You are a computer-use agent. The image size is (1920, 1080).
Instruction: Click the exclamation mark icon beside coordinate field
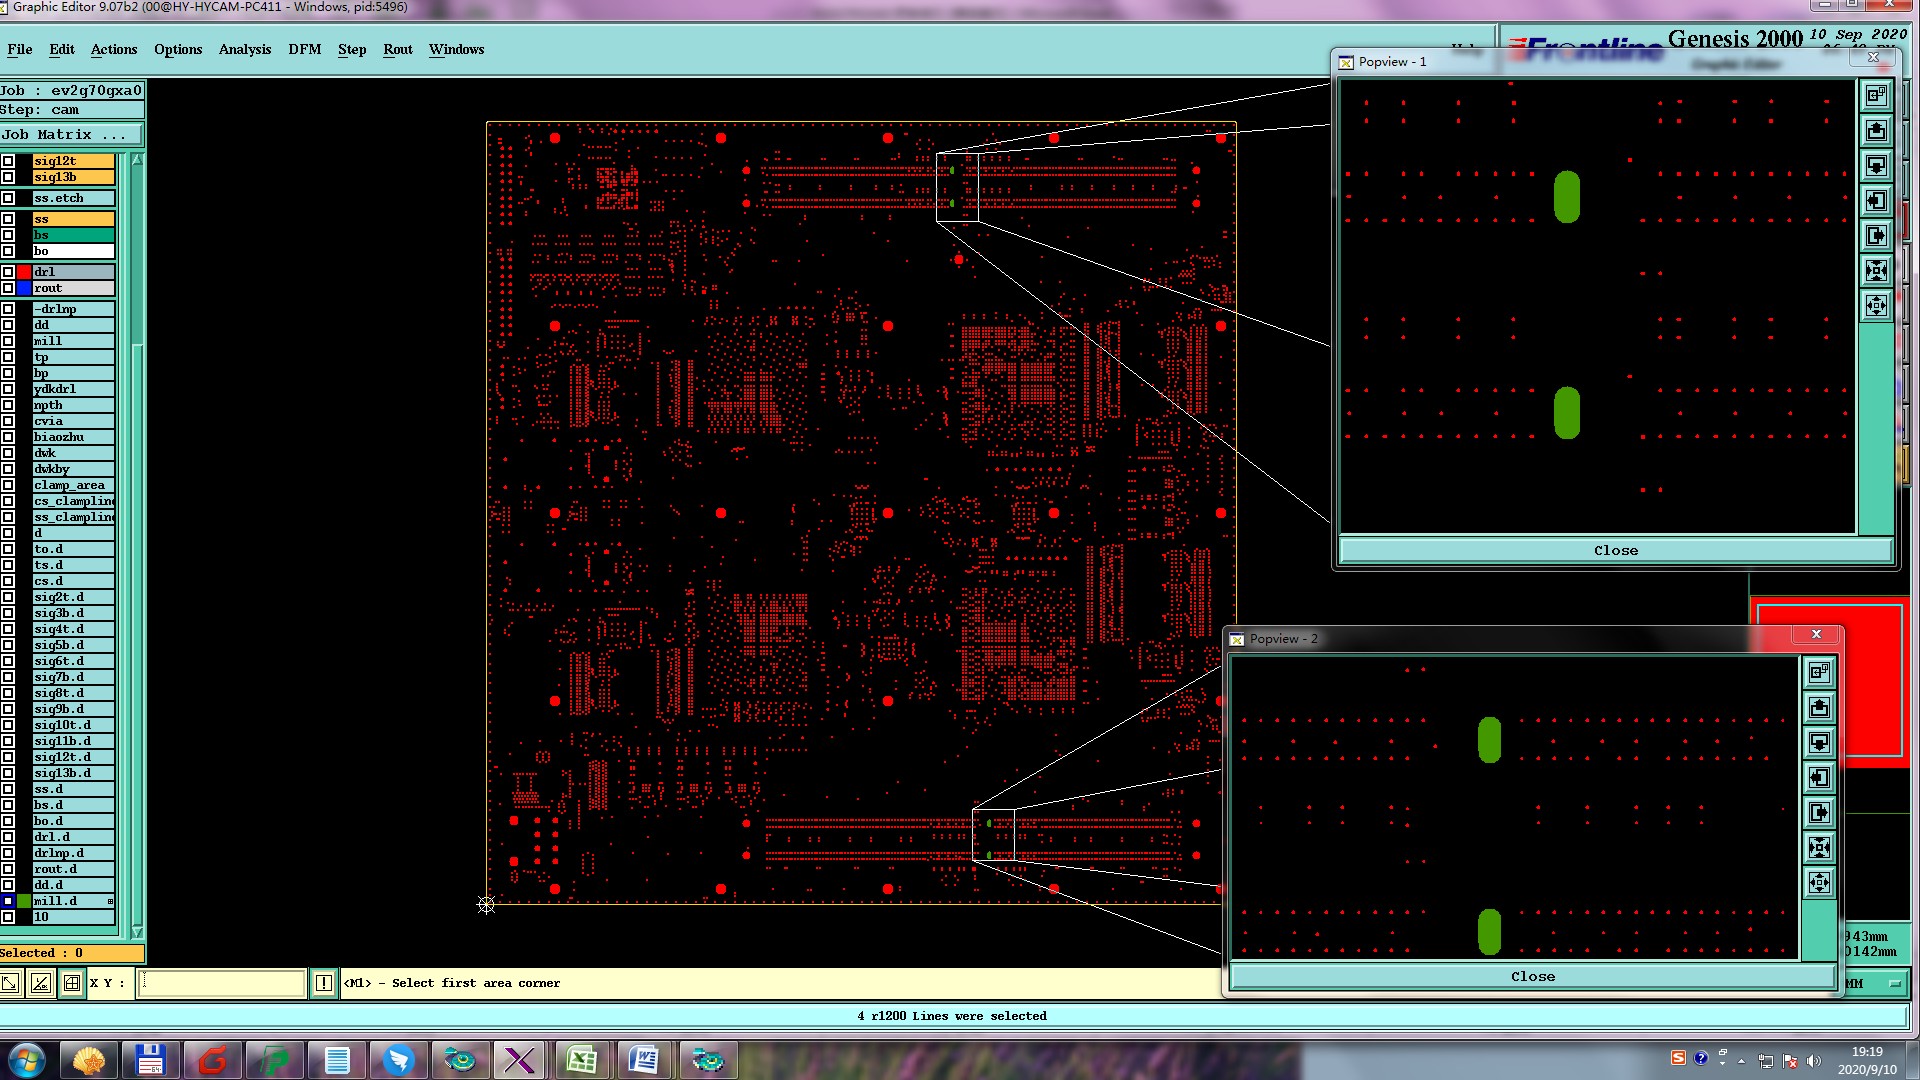(x=324, y=983)
